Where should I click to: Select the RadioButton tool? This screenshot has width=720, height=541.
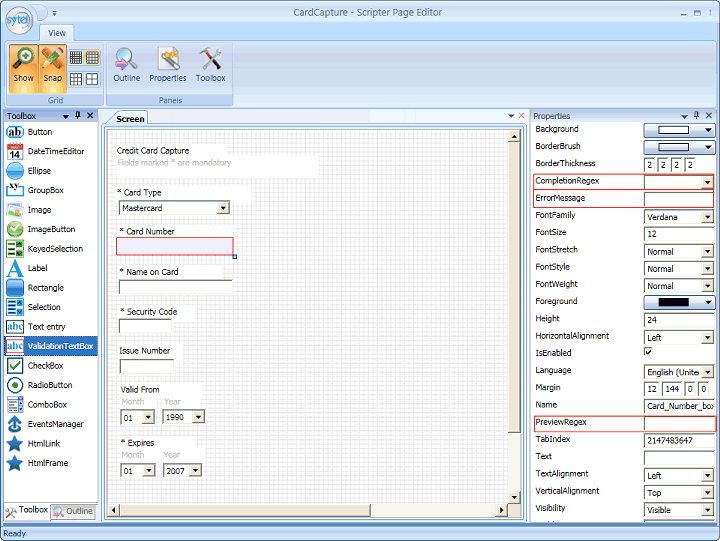[x=51, y=385]
